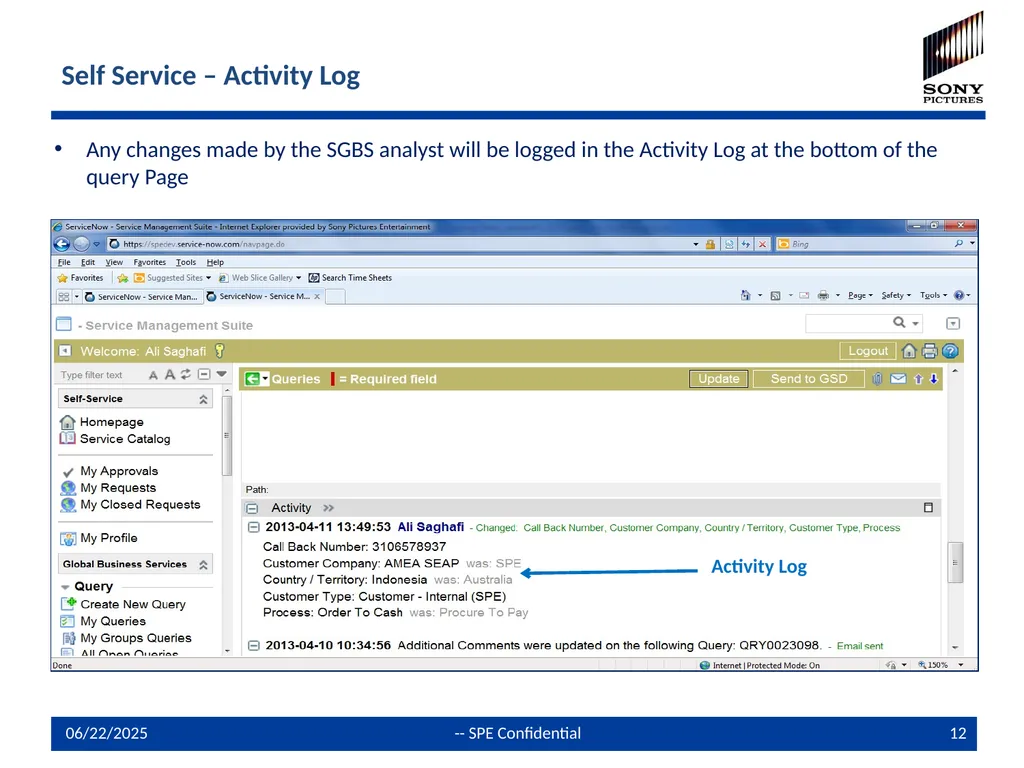Click IE command bar Home icon
Screen dimensions: 1024x768
tap(746, 296)
